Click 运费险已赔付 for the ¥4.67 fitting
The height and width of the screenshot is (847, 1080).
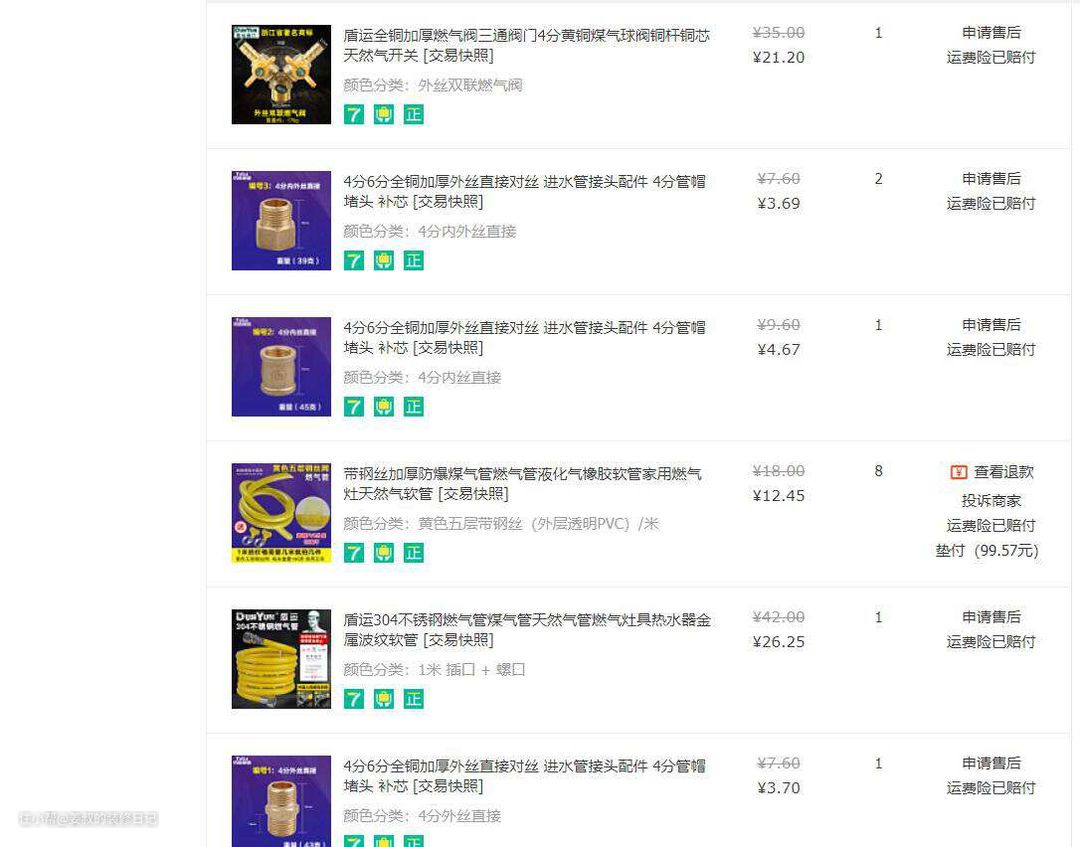[991, 350]
